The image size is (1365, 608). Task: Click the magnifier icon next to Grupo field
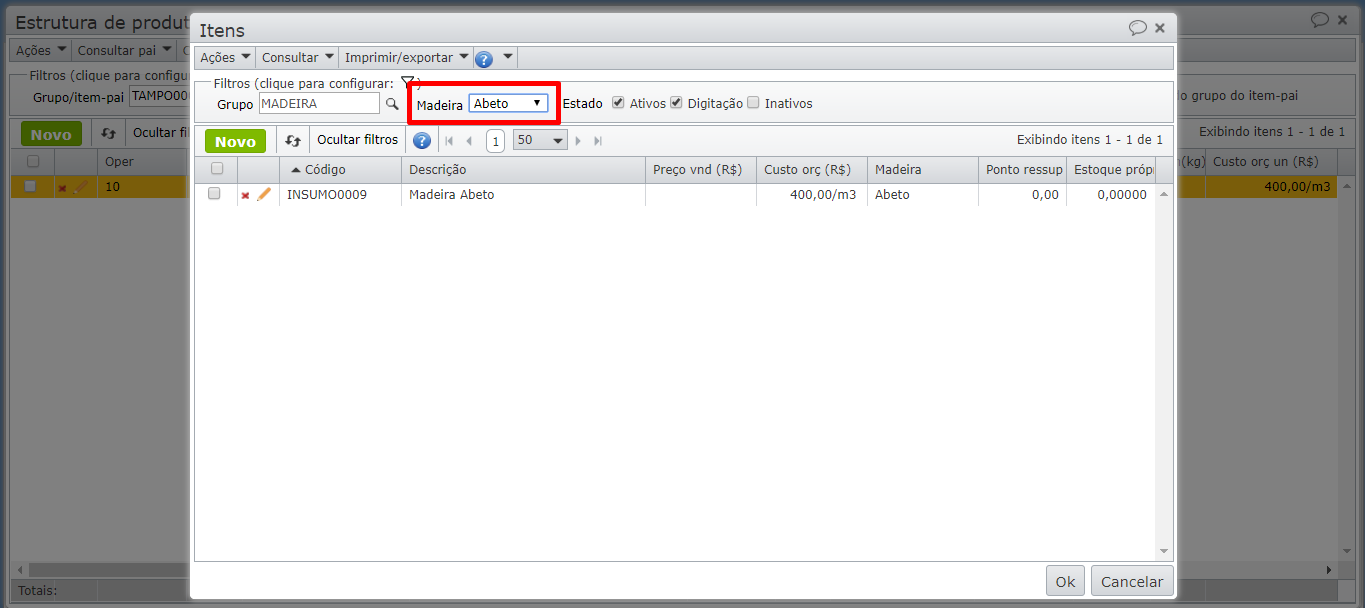click(x=392, y=103)
